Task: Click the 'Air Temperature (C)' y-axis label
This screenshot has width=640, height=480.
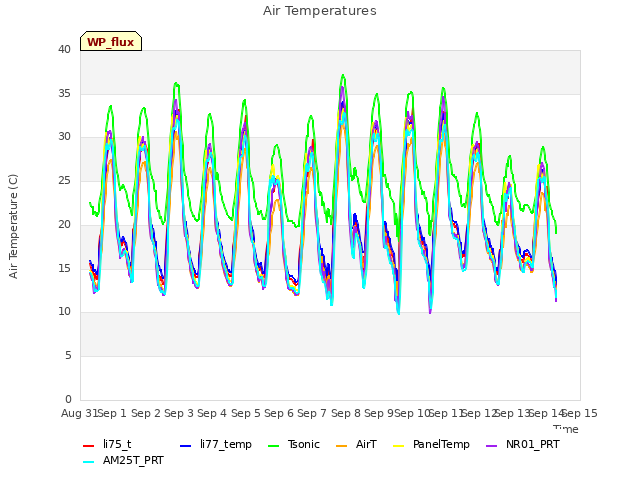Action: pos(13,226)
